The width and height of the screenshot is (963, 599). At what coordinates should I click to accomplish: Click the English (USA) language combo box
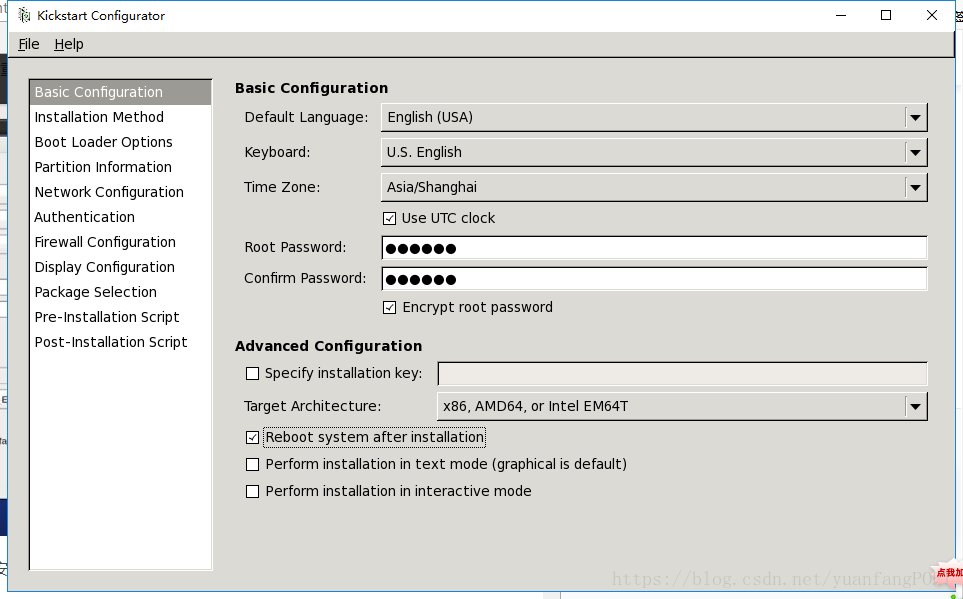tap(654, 117)
